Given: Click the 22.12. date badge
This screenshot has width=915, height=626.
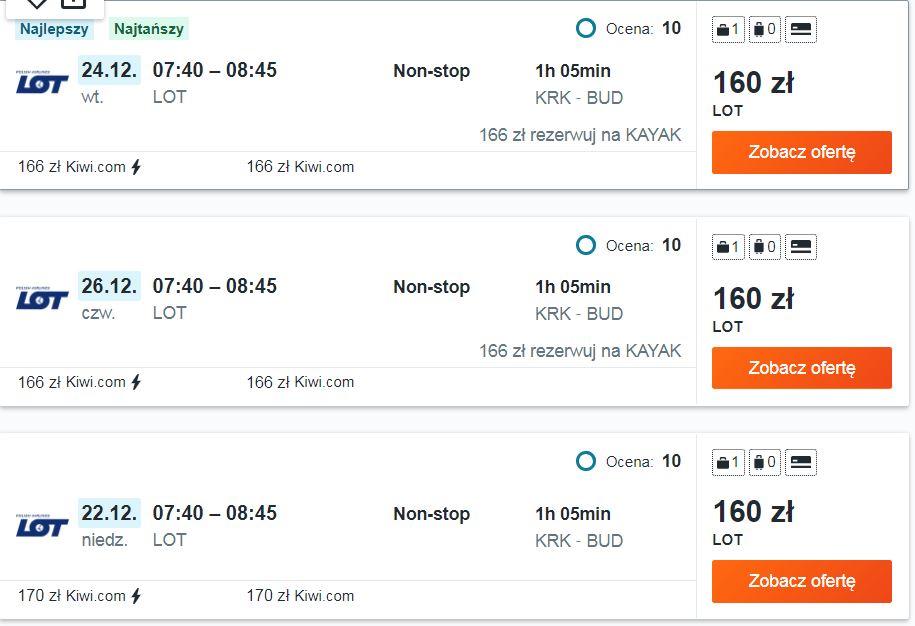Looking at the screenshot, I should (109, 513).
